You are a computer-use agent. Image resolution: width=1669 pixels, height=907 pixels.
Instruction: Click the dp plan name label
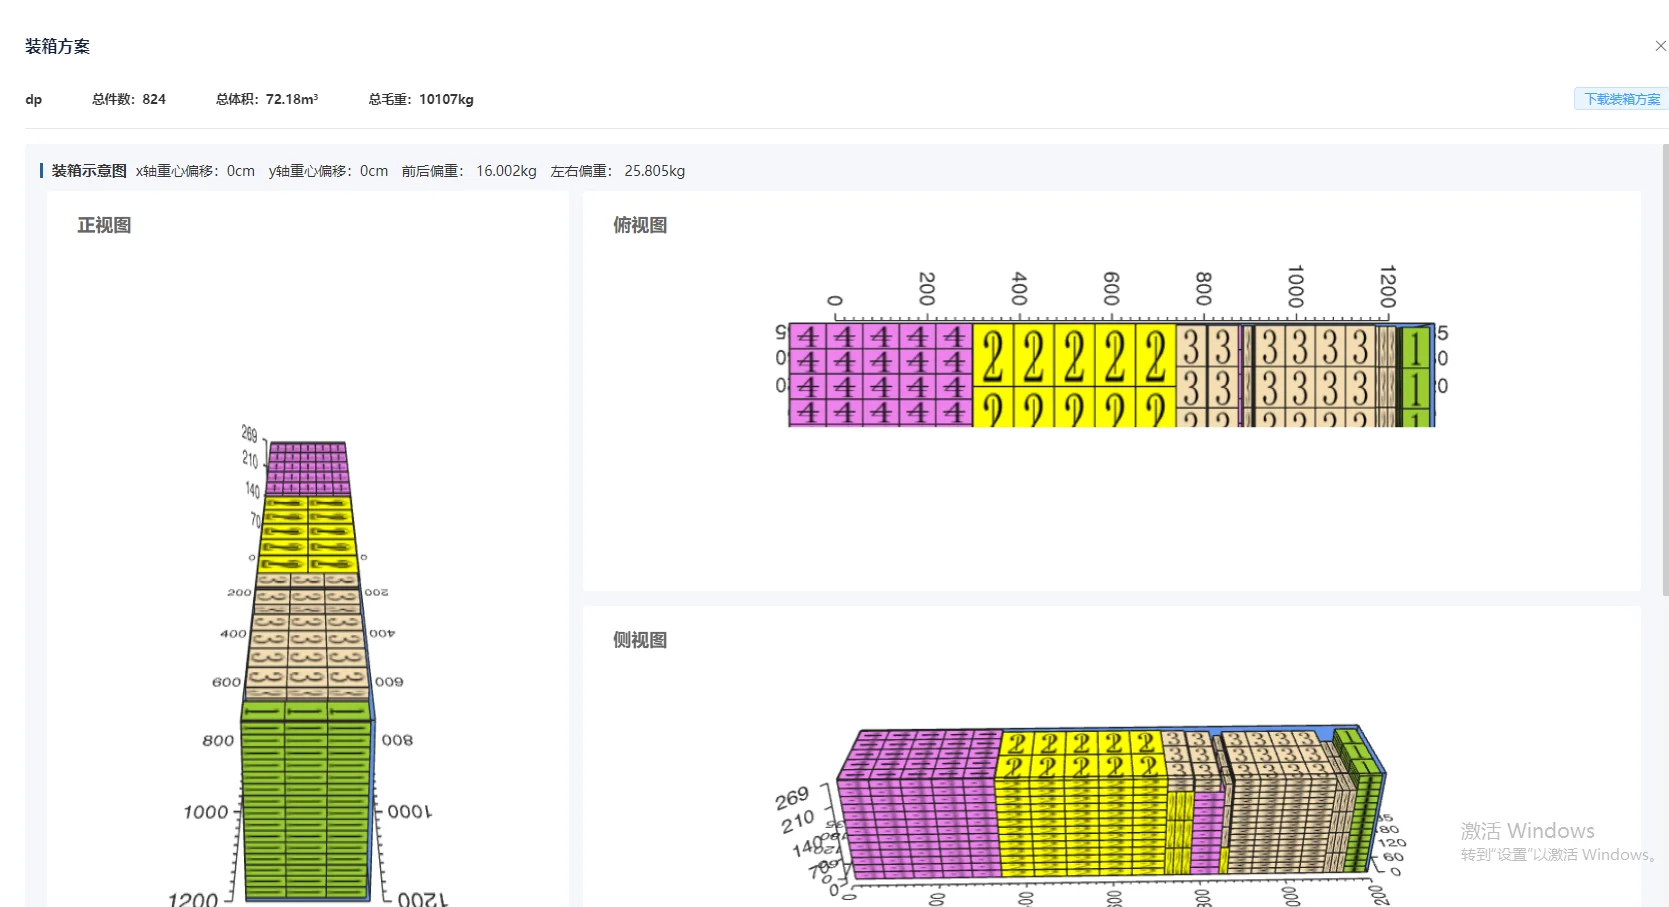pyautogui.click(x=34, y=99)
